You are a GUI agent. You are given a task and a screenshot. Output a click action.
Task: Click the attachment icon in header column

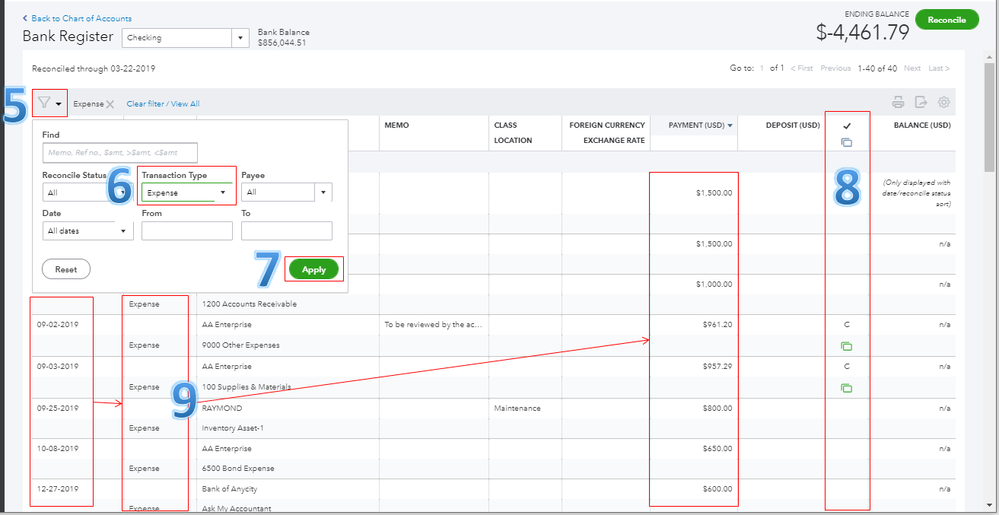[846, 142]
